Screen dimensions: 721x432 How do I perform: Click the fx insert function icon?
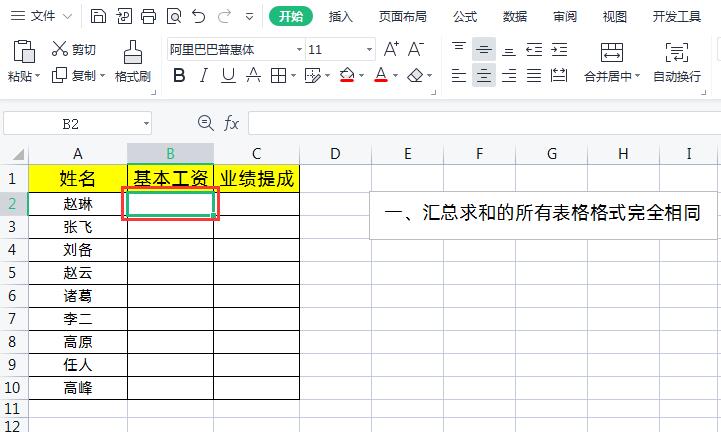coord(231,123)
